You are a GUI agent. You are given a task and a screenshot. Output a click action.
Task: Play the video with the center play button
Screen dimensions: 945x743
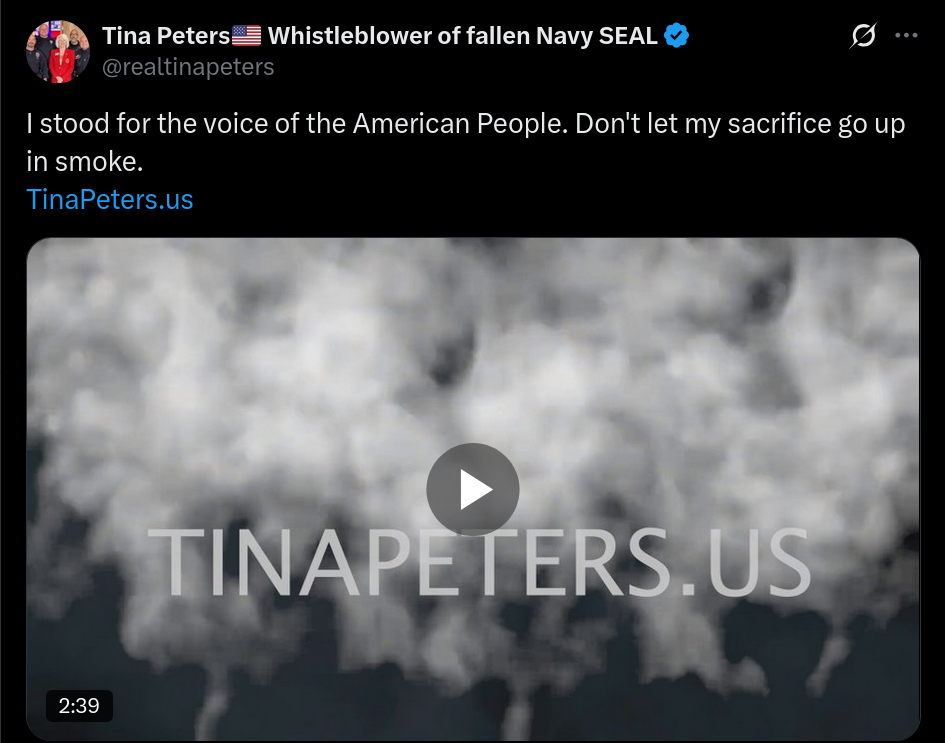click(472, 489)
